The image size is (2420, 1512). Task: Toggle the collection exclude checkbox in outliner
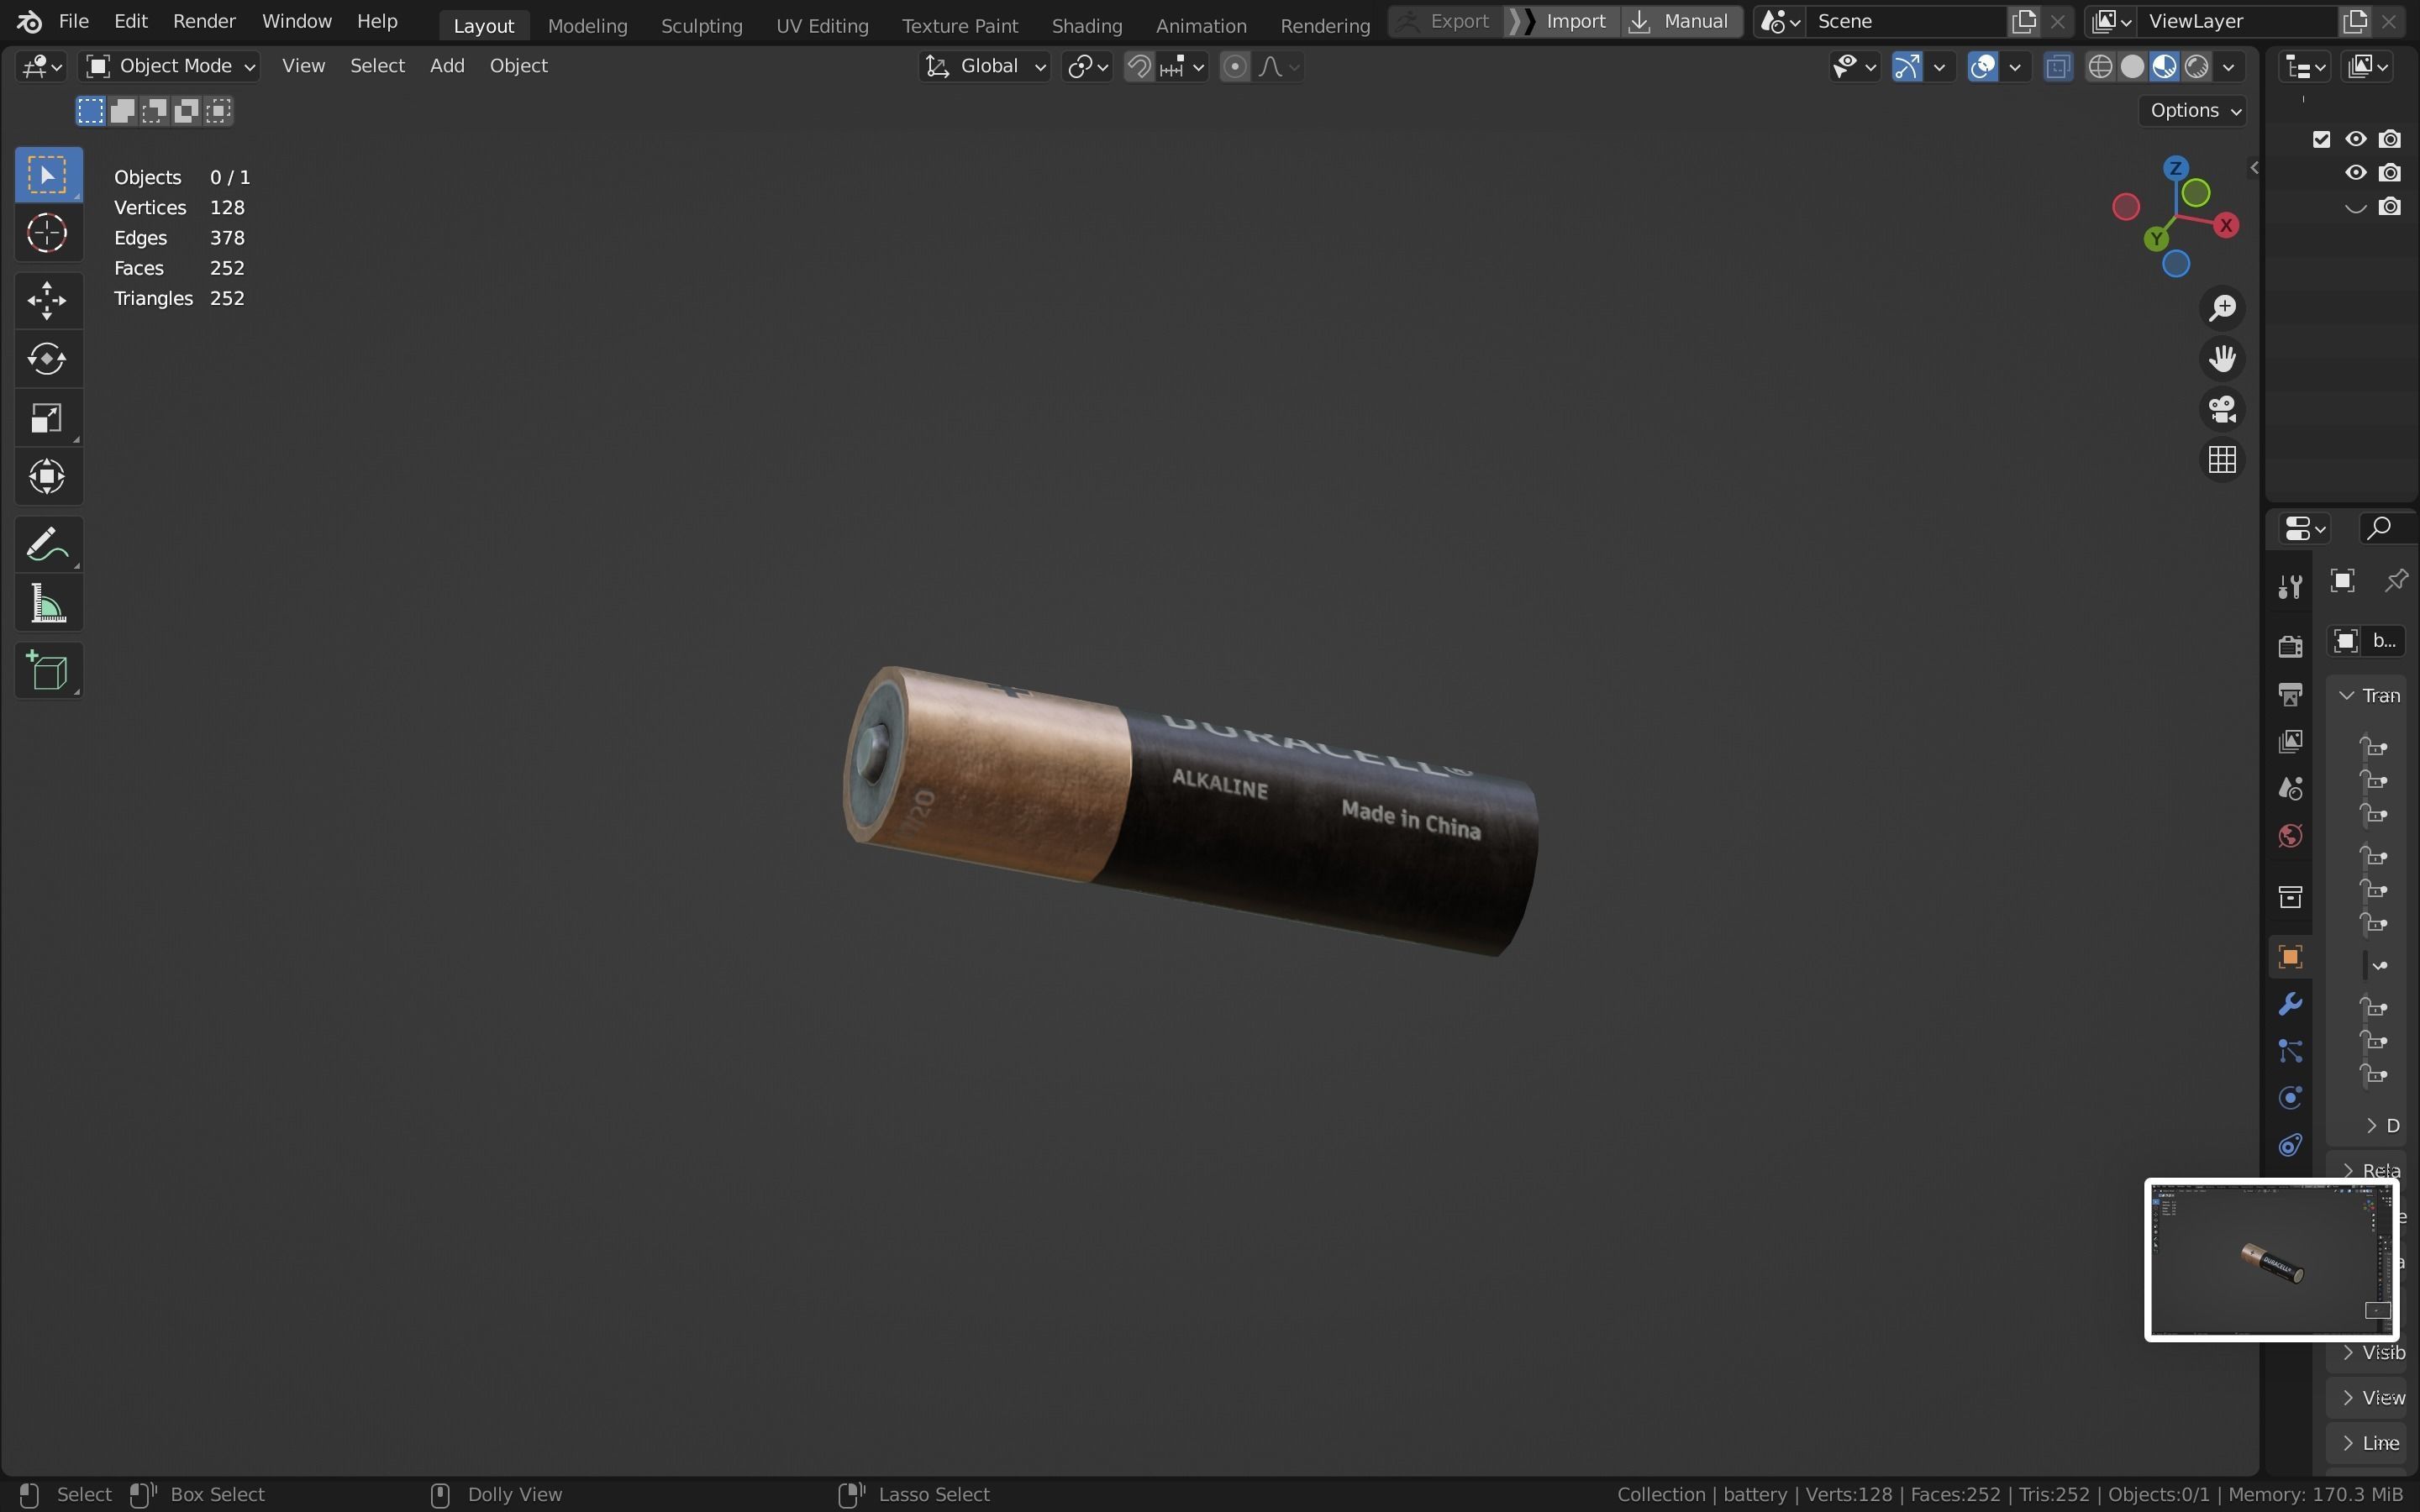2322,139
